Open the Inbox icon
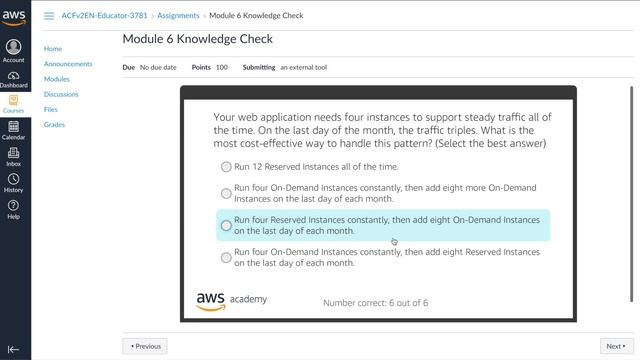The image size is (640, 360). pos(13,153)
